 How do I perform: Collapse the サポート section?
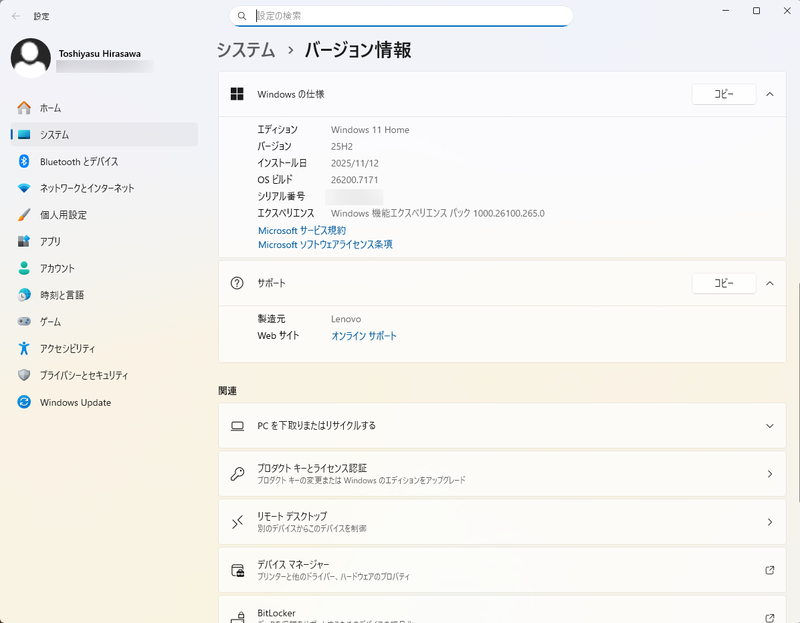[769, 283]
